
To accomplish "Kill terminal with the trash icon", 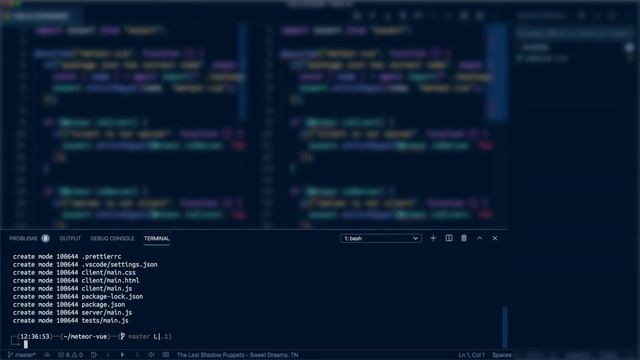I will click(464, 238).
